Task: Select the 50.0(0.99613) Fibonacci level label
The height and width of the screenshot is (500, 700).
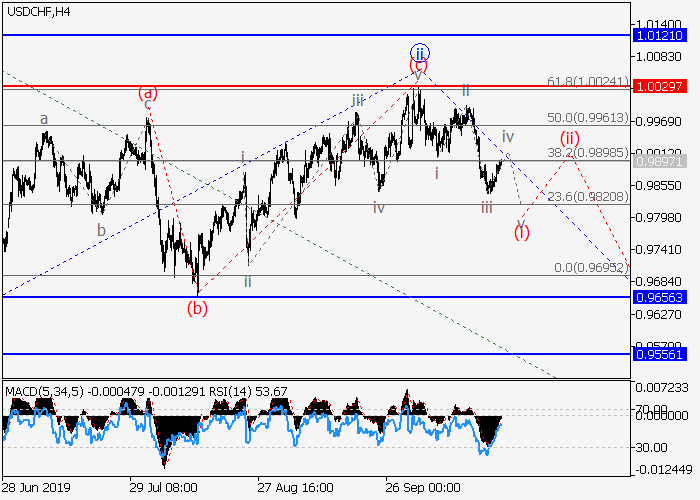Action: tap(588, 118)
